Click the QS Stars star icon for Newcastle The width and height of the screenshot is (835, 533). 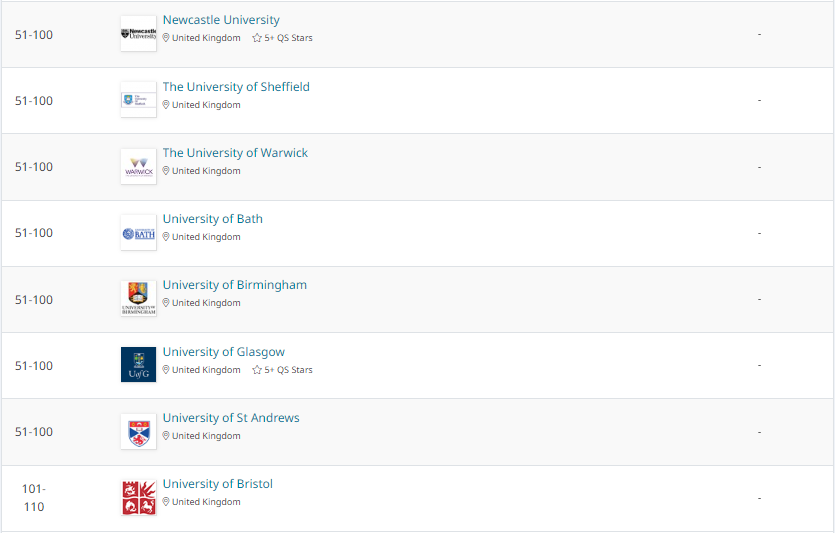(257, 38)
